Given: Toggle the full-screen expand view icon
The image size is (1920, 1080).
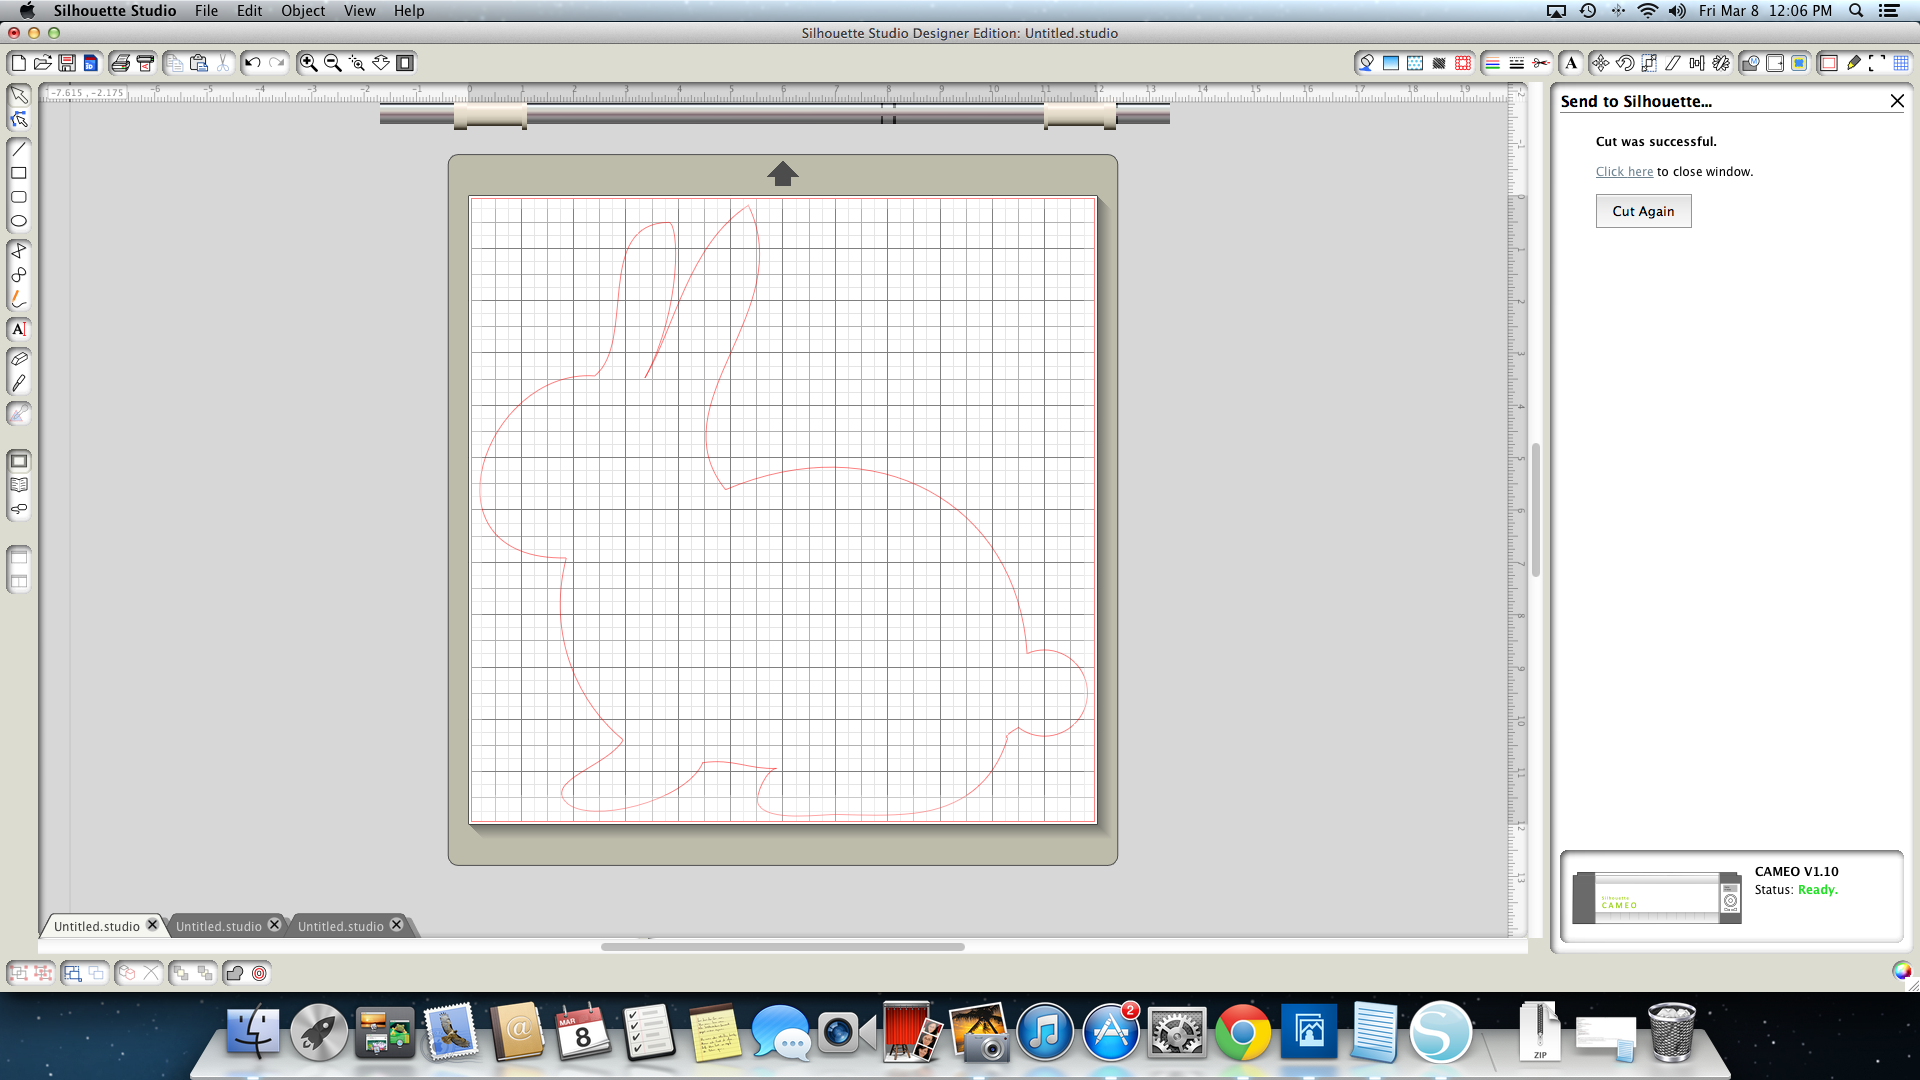Looking at the screenshot, I should [x=1877, y=63].
